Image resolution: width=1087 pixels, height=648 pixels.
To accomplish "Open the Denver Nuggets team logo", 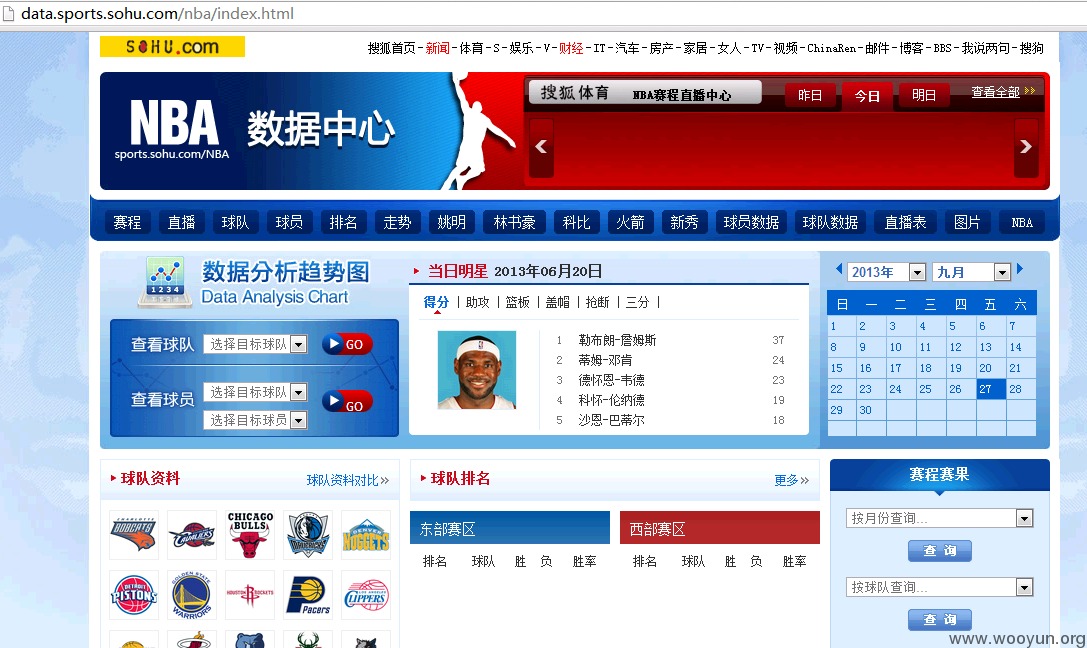I will pos(366,535).
